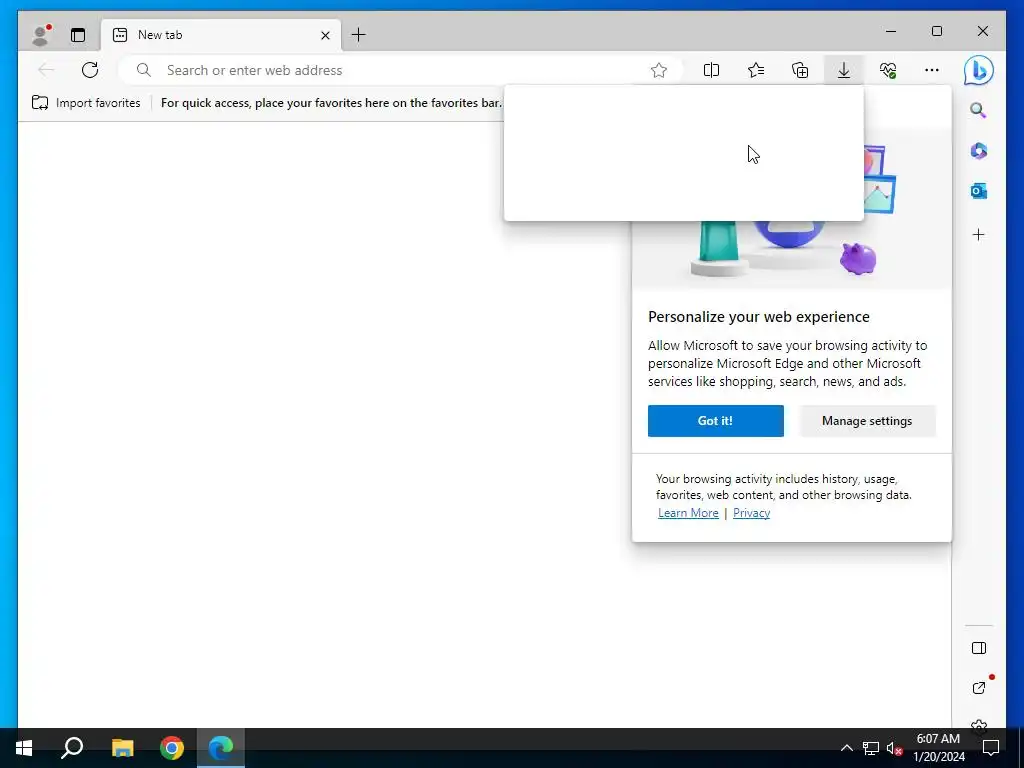Show hidden tray icons chevron
The height and width of the screenshot is (768, 1024).
coord(846,748)
